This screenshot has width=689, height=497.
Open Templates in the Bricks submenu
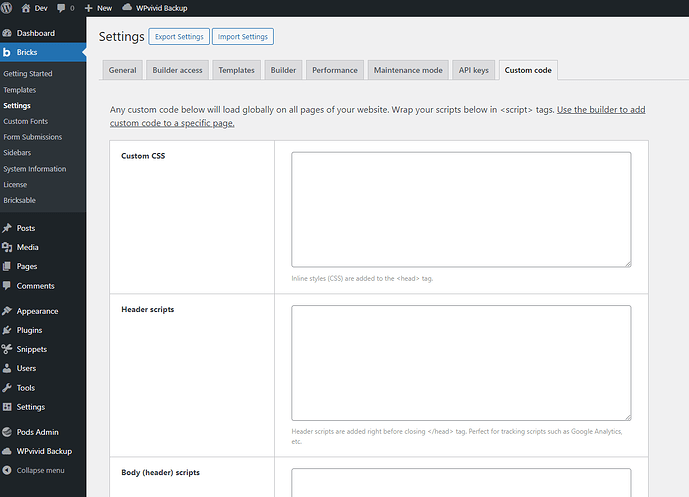pyautogui.click(x=20, y=90)
